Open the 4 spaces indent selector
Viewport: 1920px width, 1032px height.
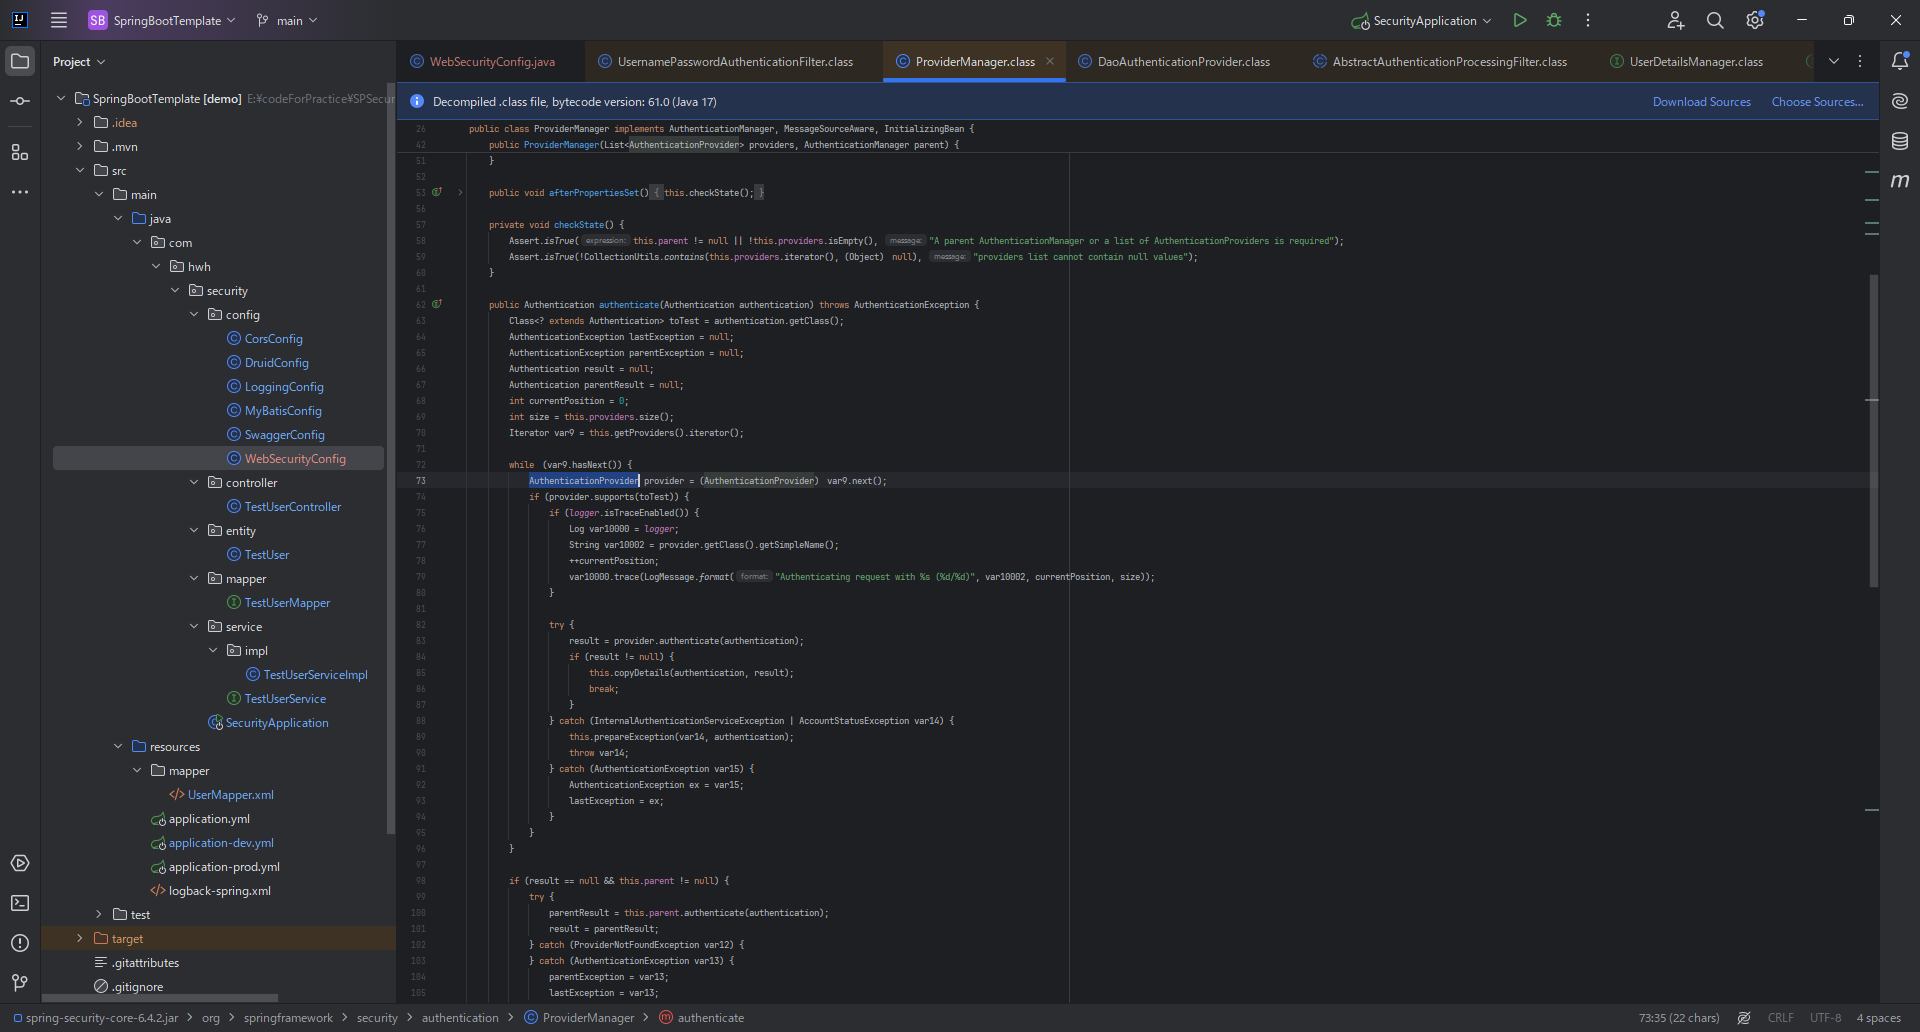pos(1879,1018)
